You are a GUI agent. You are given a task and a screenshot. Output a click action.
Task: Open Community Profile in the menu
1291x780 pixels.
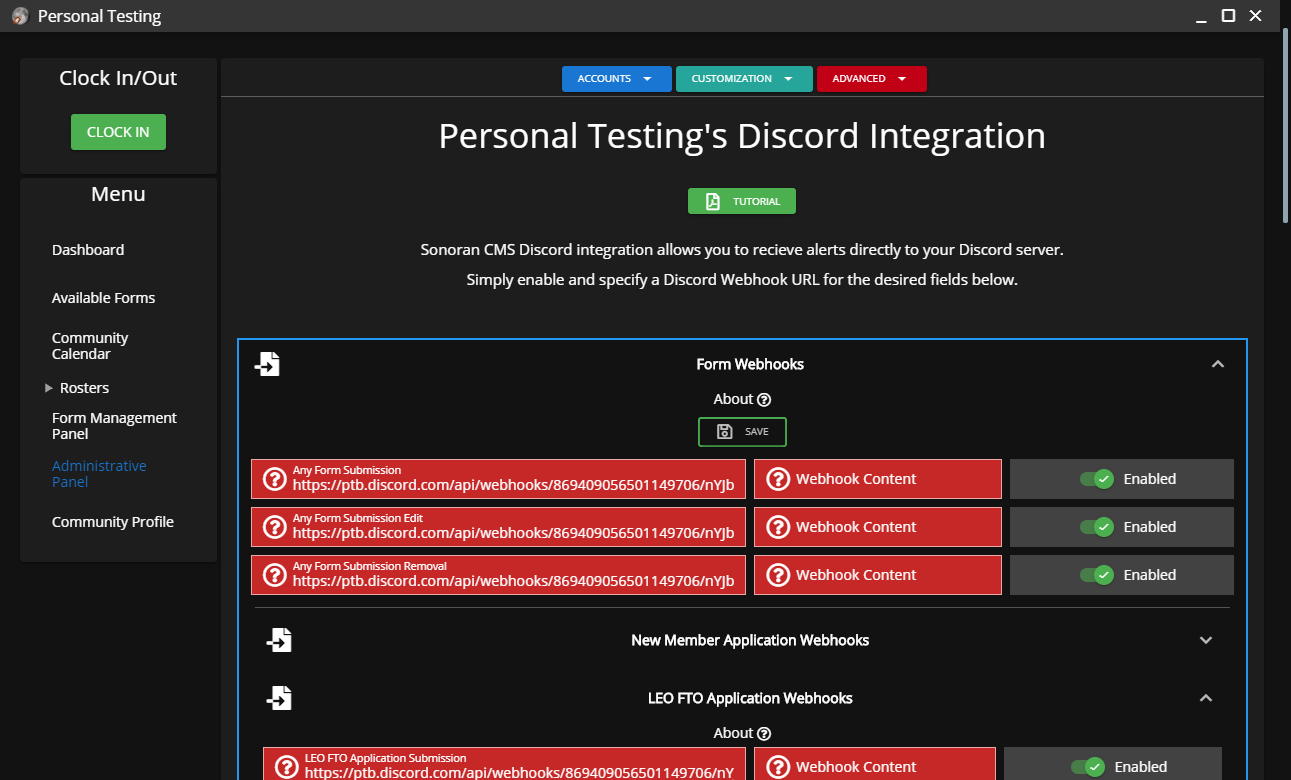coord(113,522)
